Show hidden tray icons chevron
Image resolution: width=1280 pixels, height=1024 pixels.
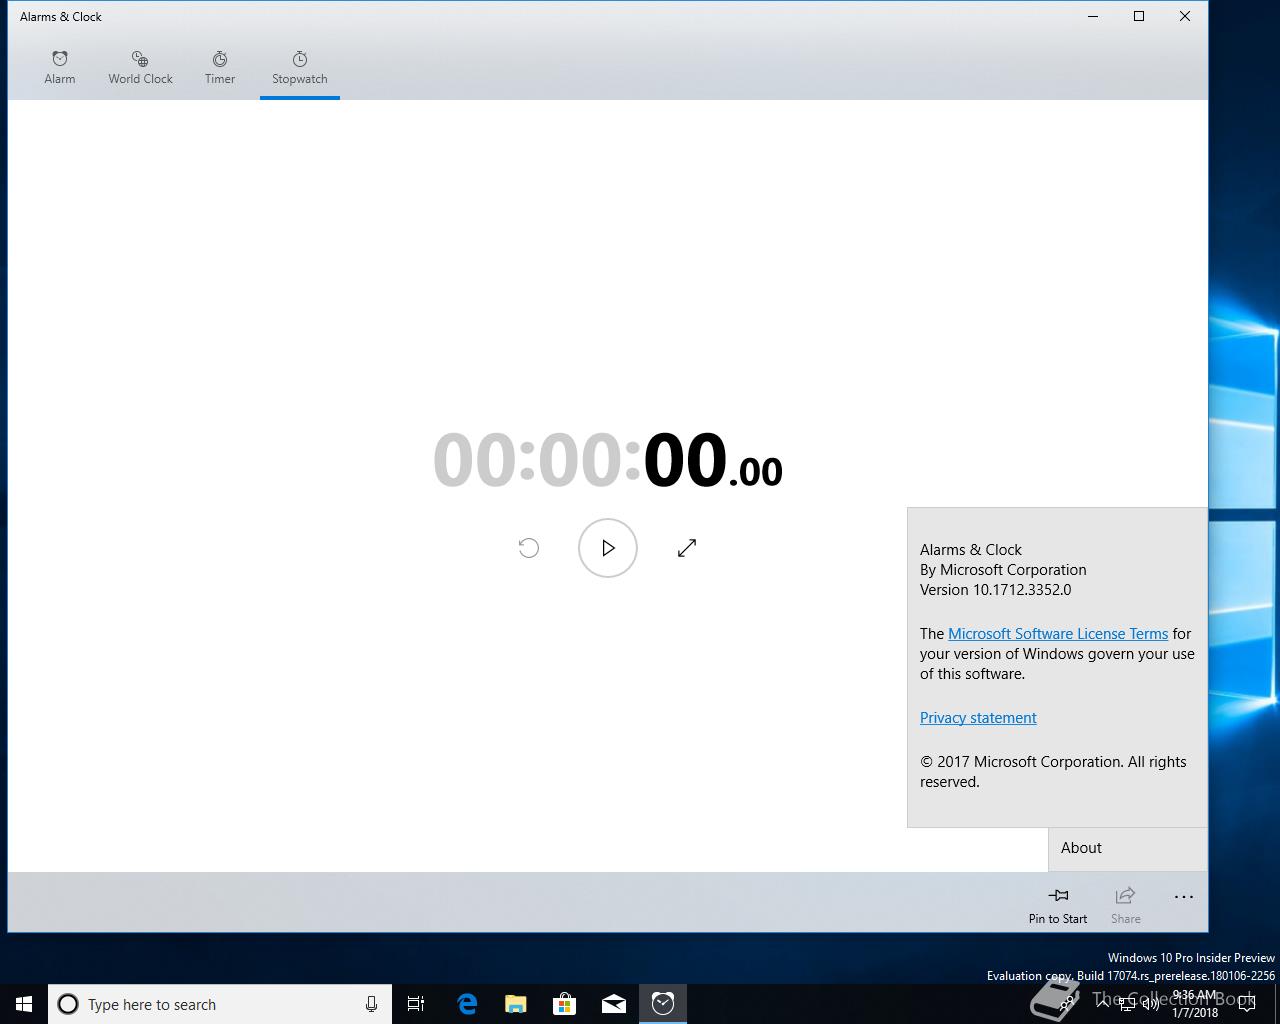click(1103, 1004)
